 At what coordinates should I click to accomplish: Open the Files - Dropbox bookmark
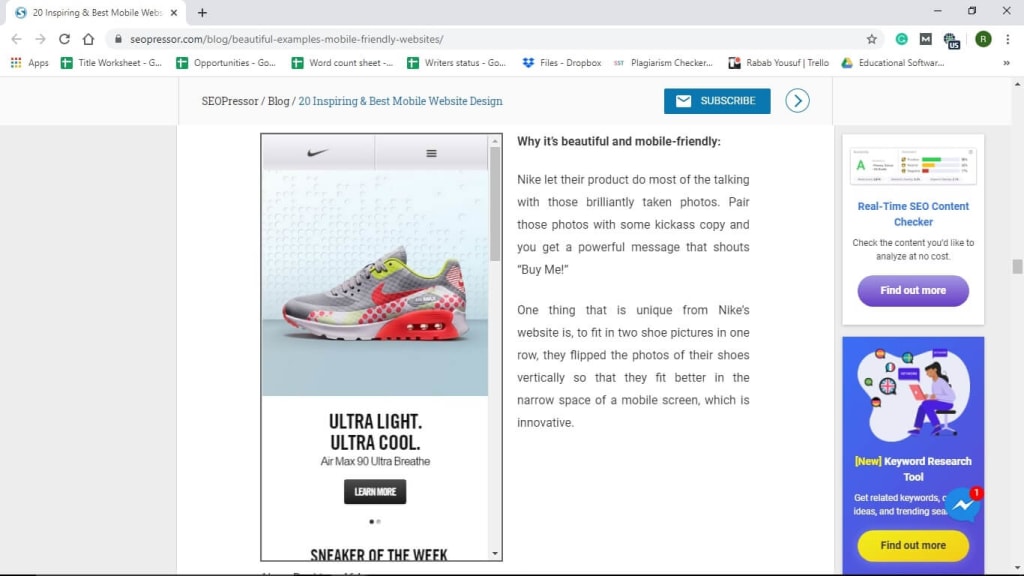[x=562, y=63]
